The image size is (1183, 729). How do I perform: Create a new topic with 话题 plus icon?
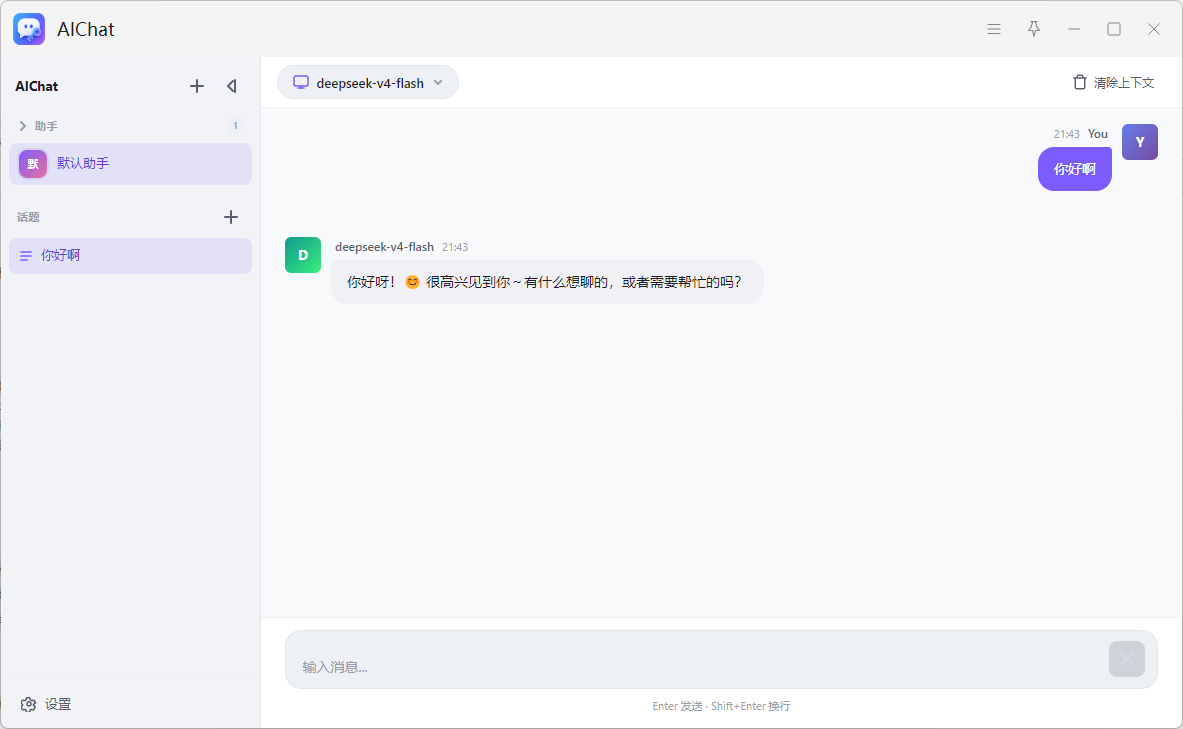click(231, 217)
